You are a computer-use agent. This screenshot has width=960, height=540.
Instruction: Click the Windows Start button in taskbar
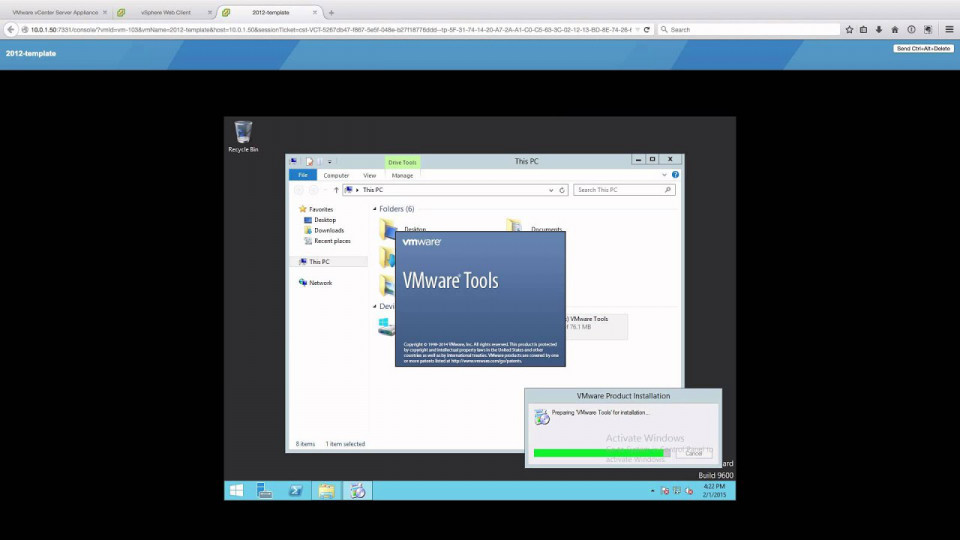236,490
